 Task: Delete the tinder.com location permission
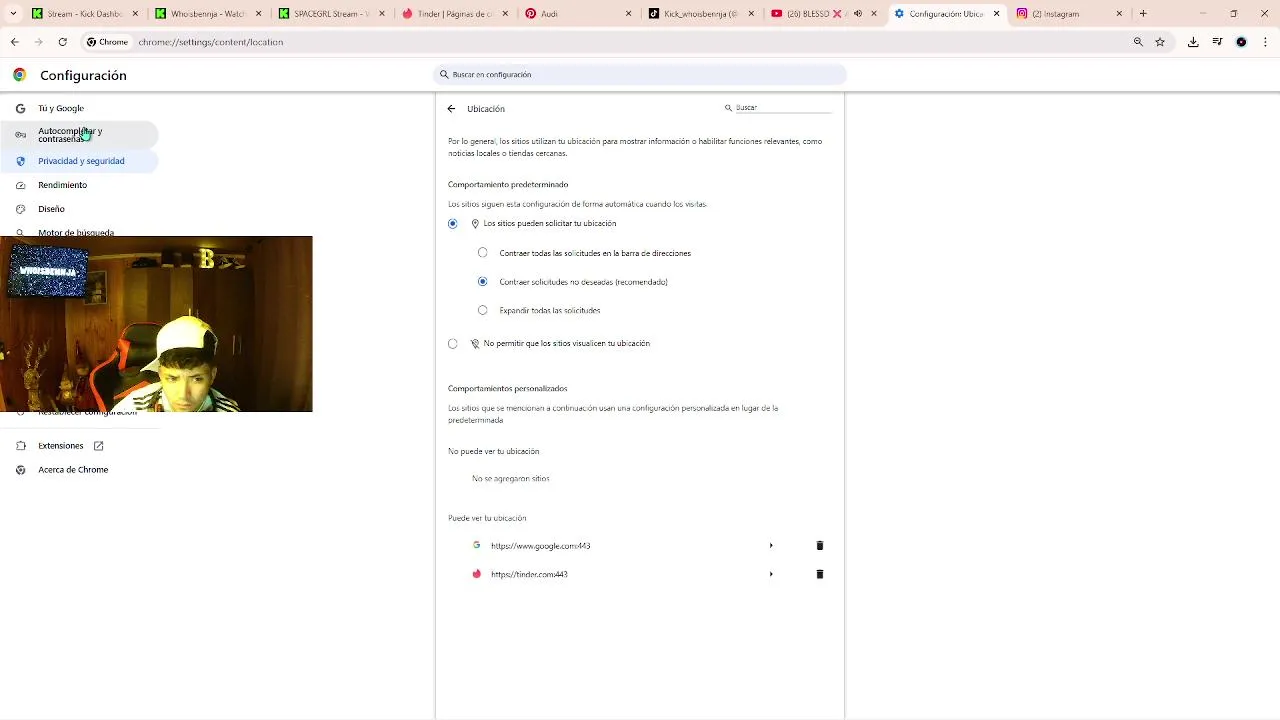[820, 574]
